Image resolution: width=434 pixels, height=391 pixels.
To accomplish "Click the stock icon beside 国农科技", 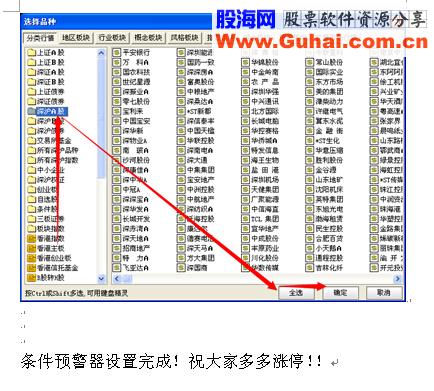I will tap(116, 72).
